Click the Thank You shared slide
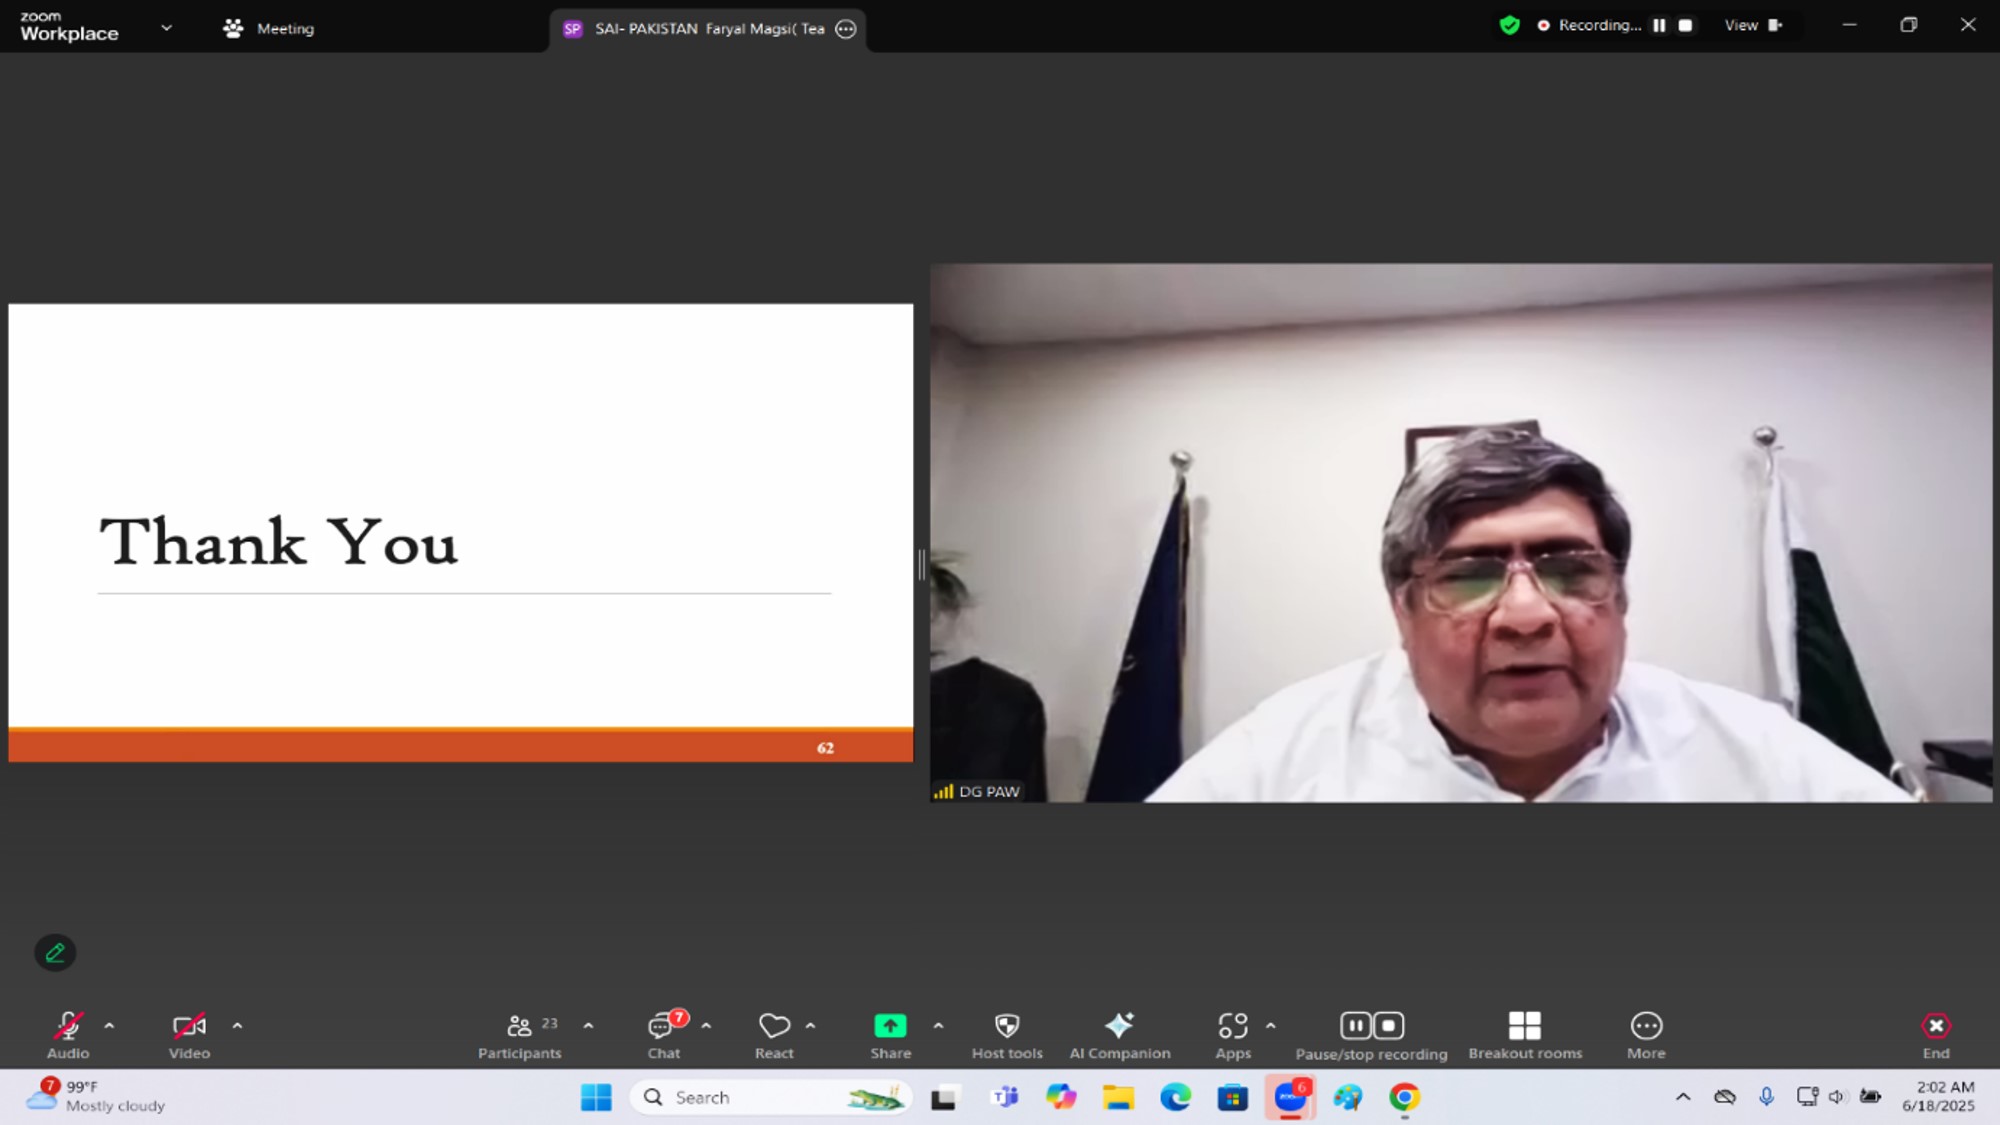This screenshot has height=1125, width=2000. [461, 533]
